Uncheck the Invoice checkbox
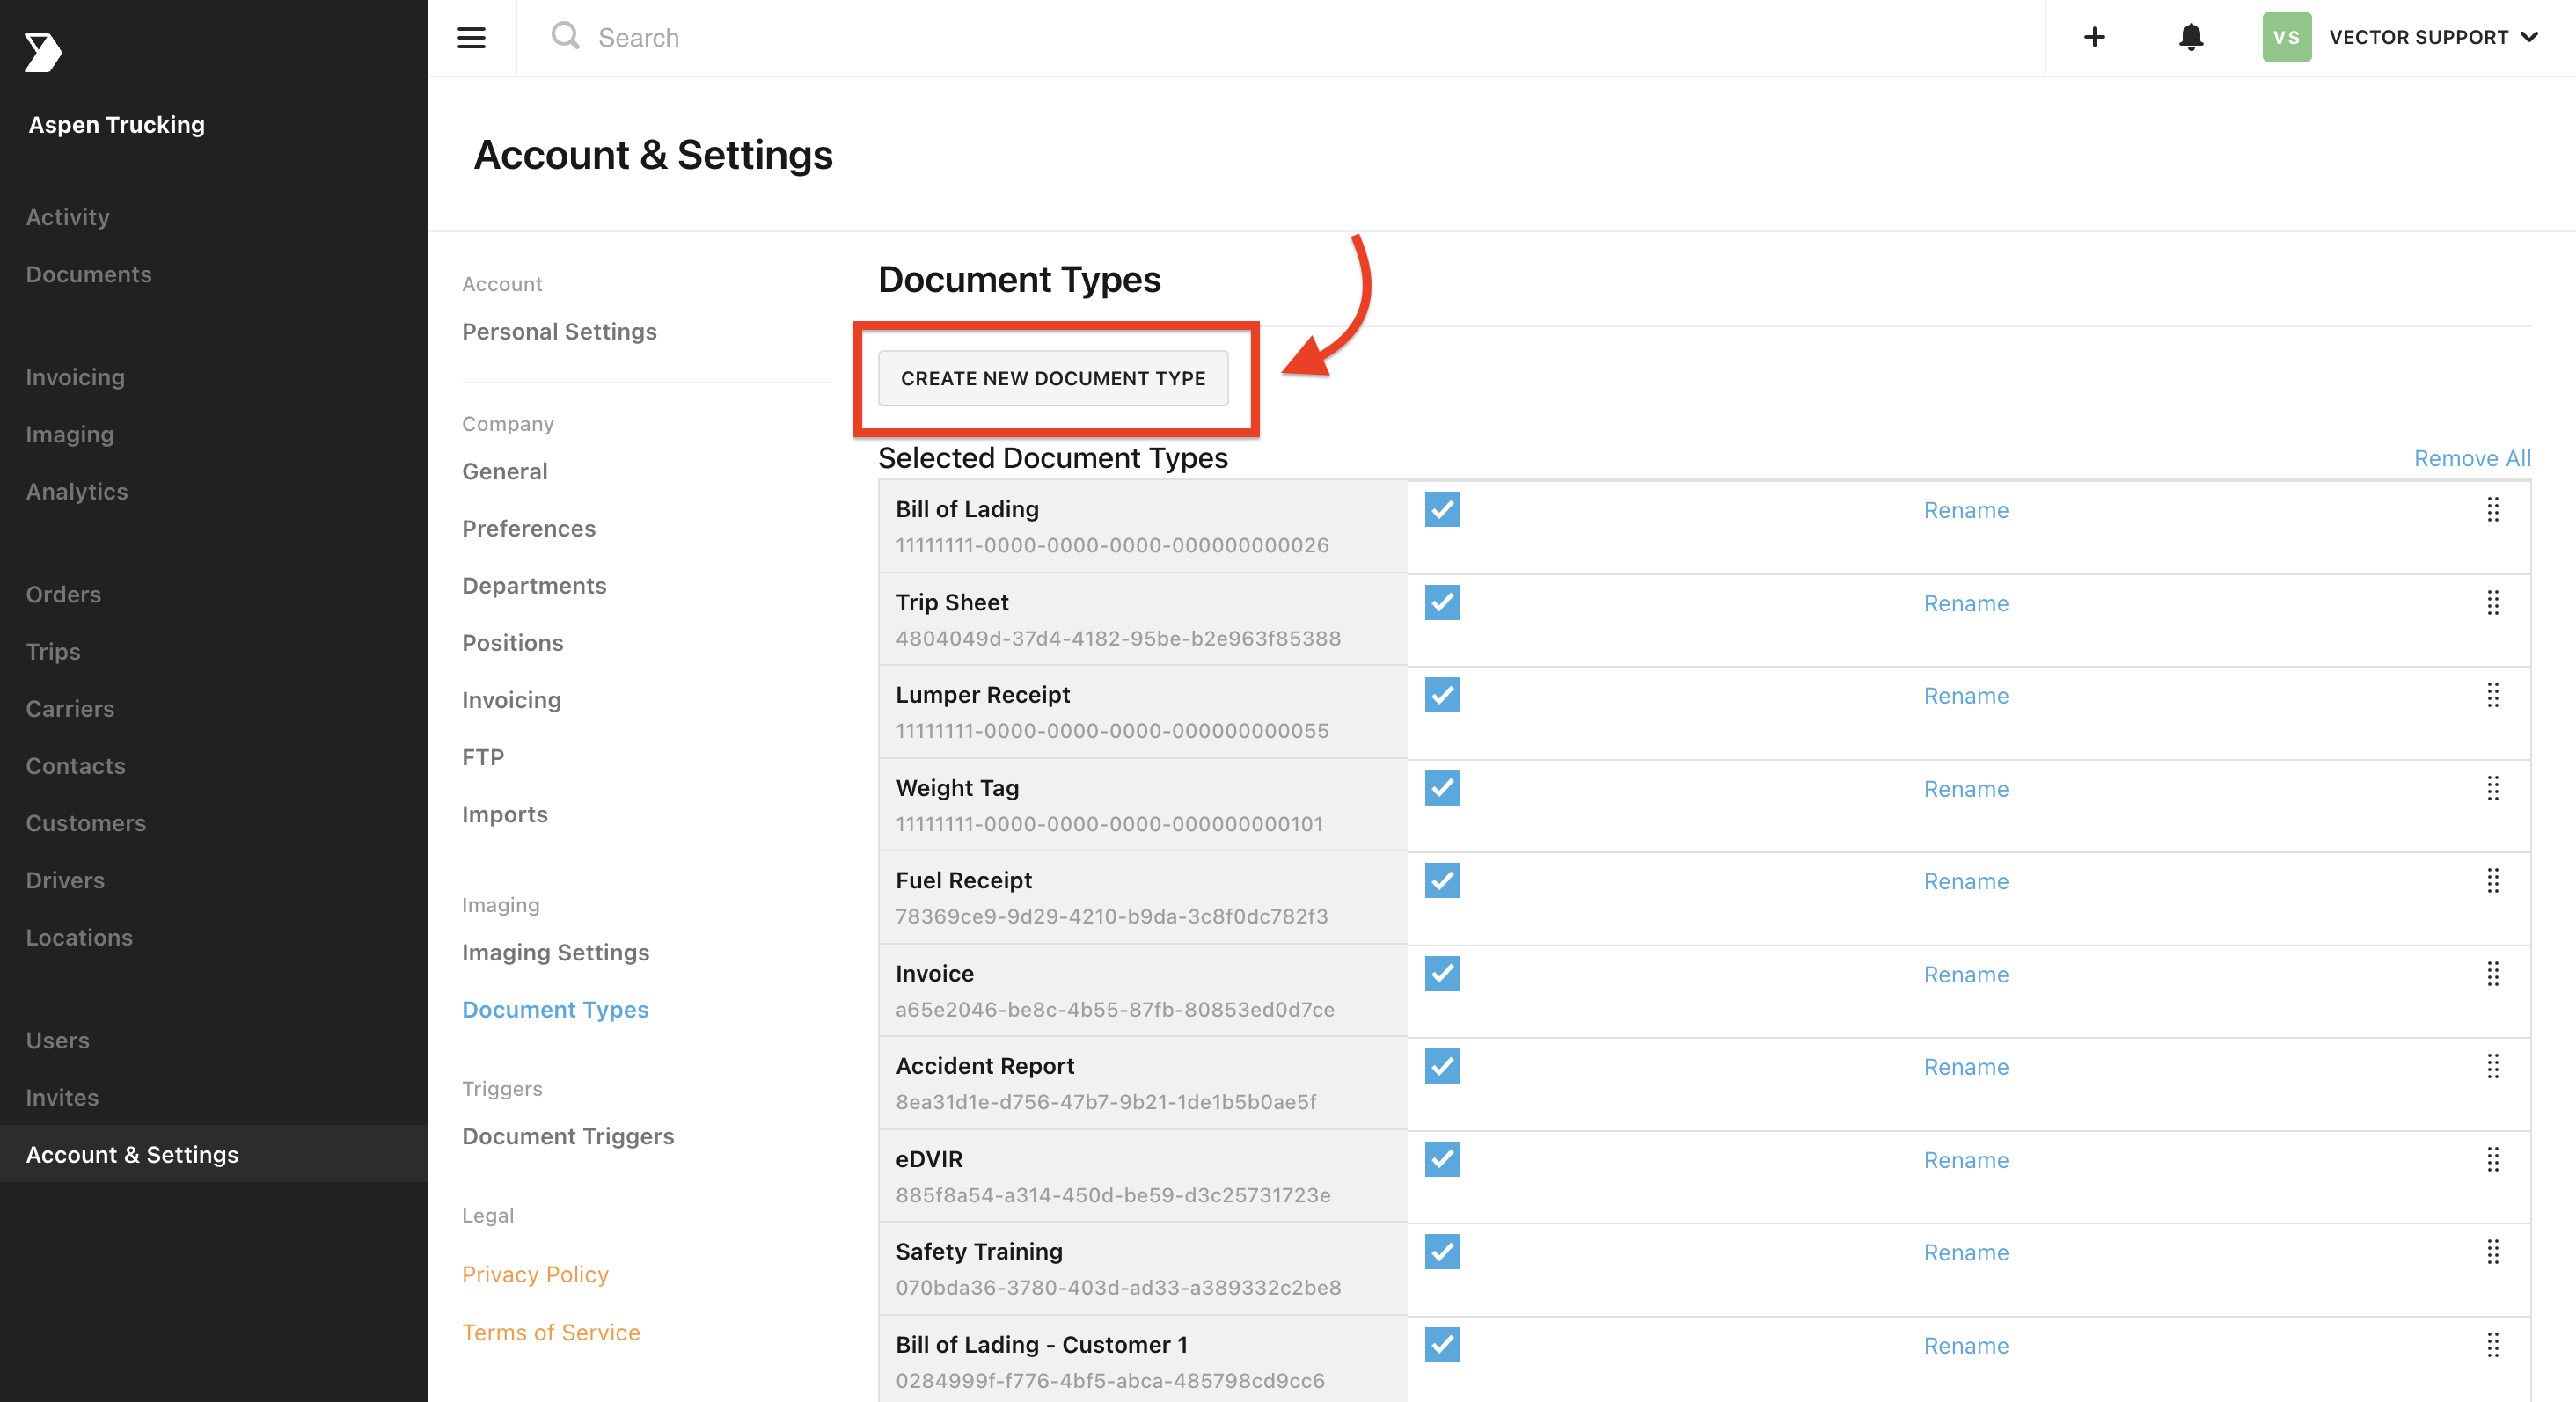The width and height of the screenshot is (2576, 1402). pos(1442,974)
